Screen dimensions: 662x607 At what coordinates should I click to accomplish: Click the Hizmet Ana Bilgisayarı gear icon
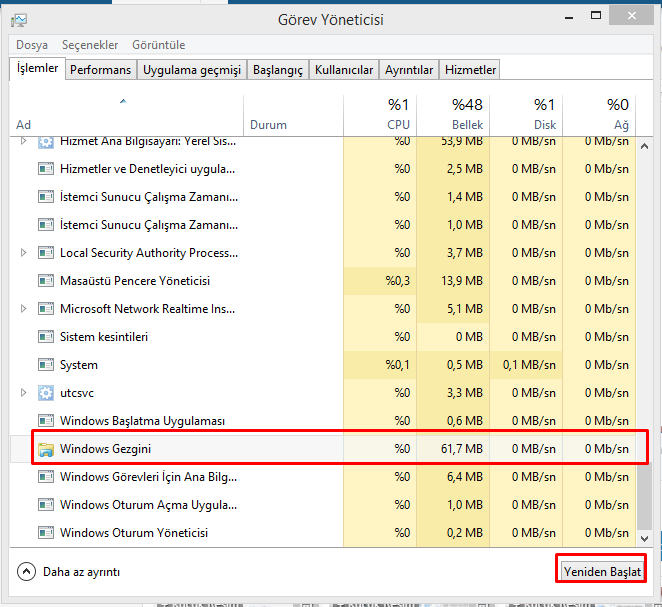point(46,142)
